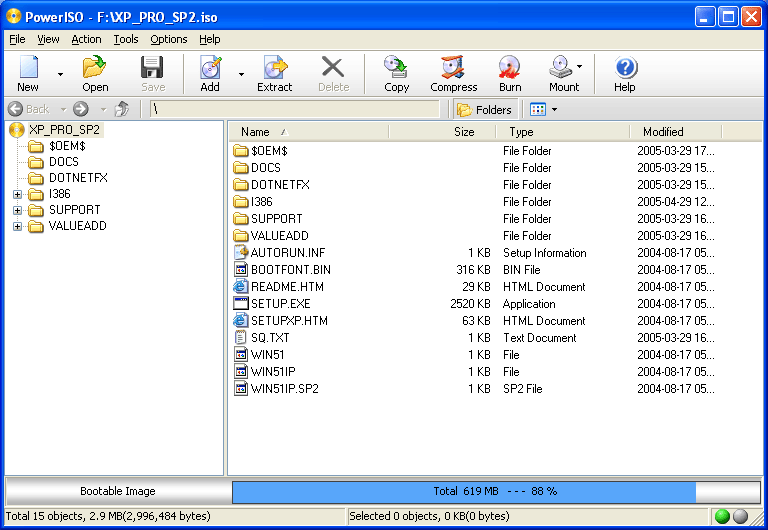Open the Action menu
The width and height of the screenshot is (768, 530).
pyautogui.click(x=86, y=39)
